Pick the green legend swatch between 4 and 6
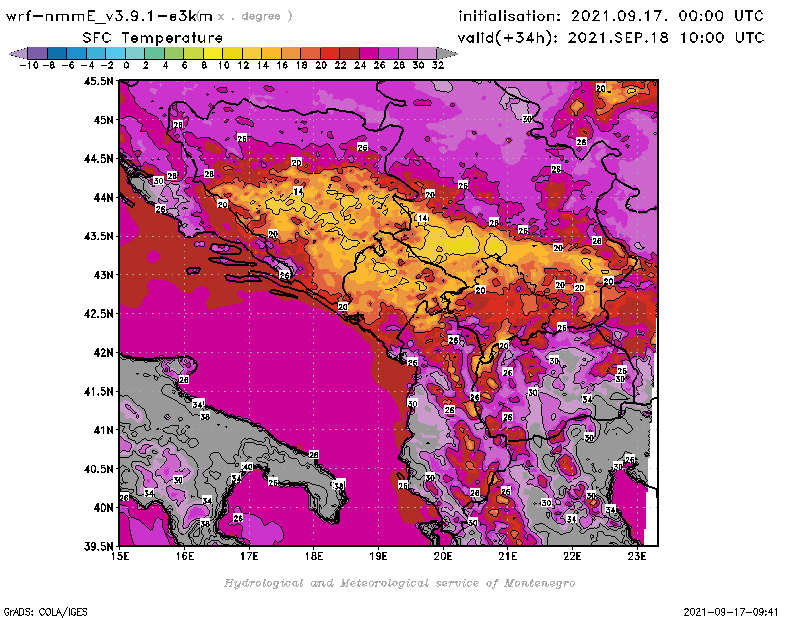The height and width of the screenshot is (618, 800). (174, 53)
